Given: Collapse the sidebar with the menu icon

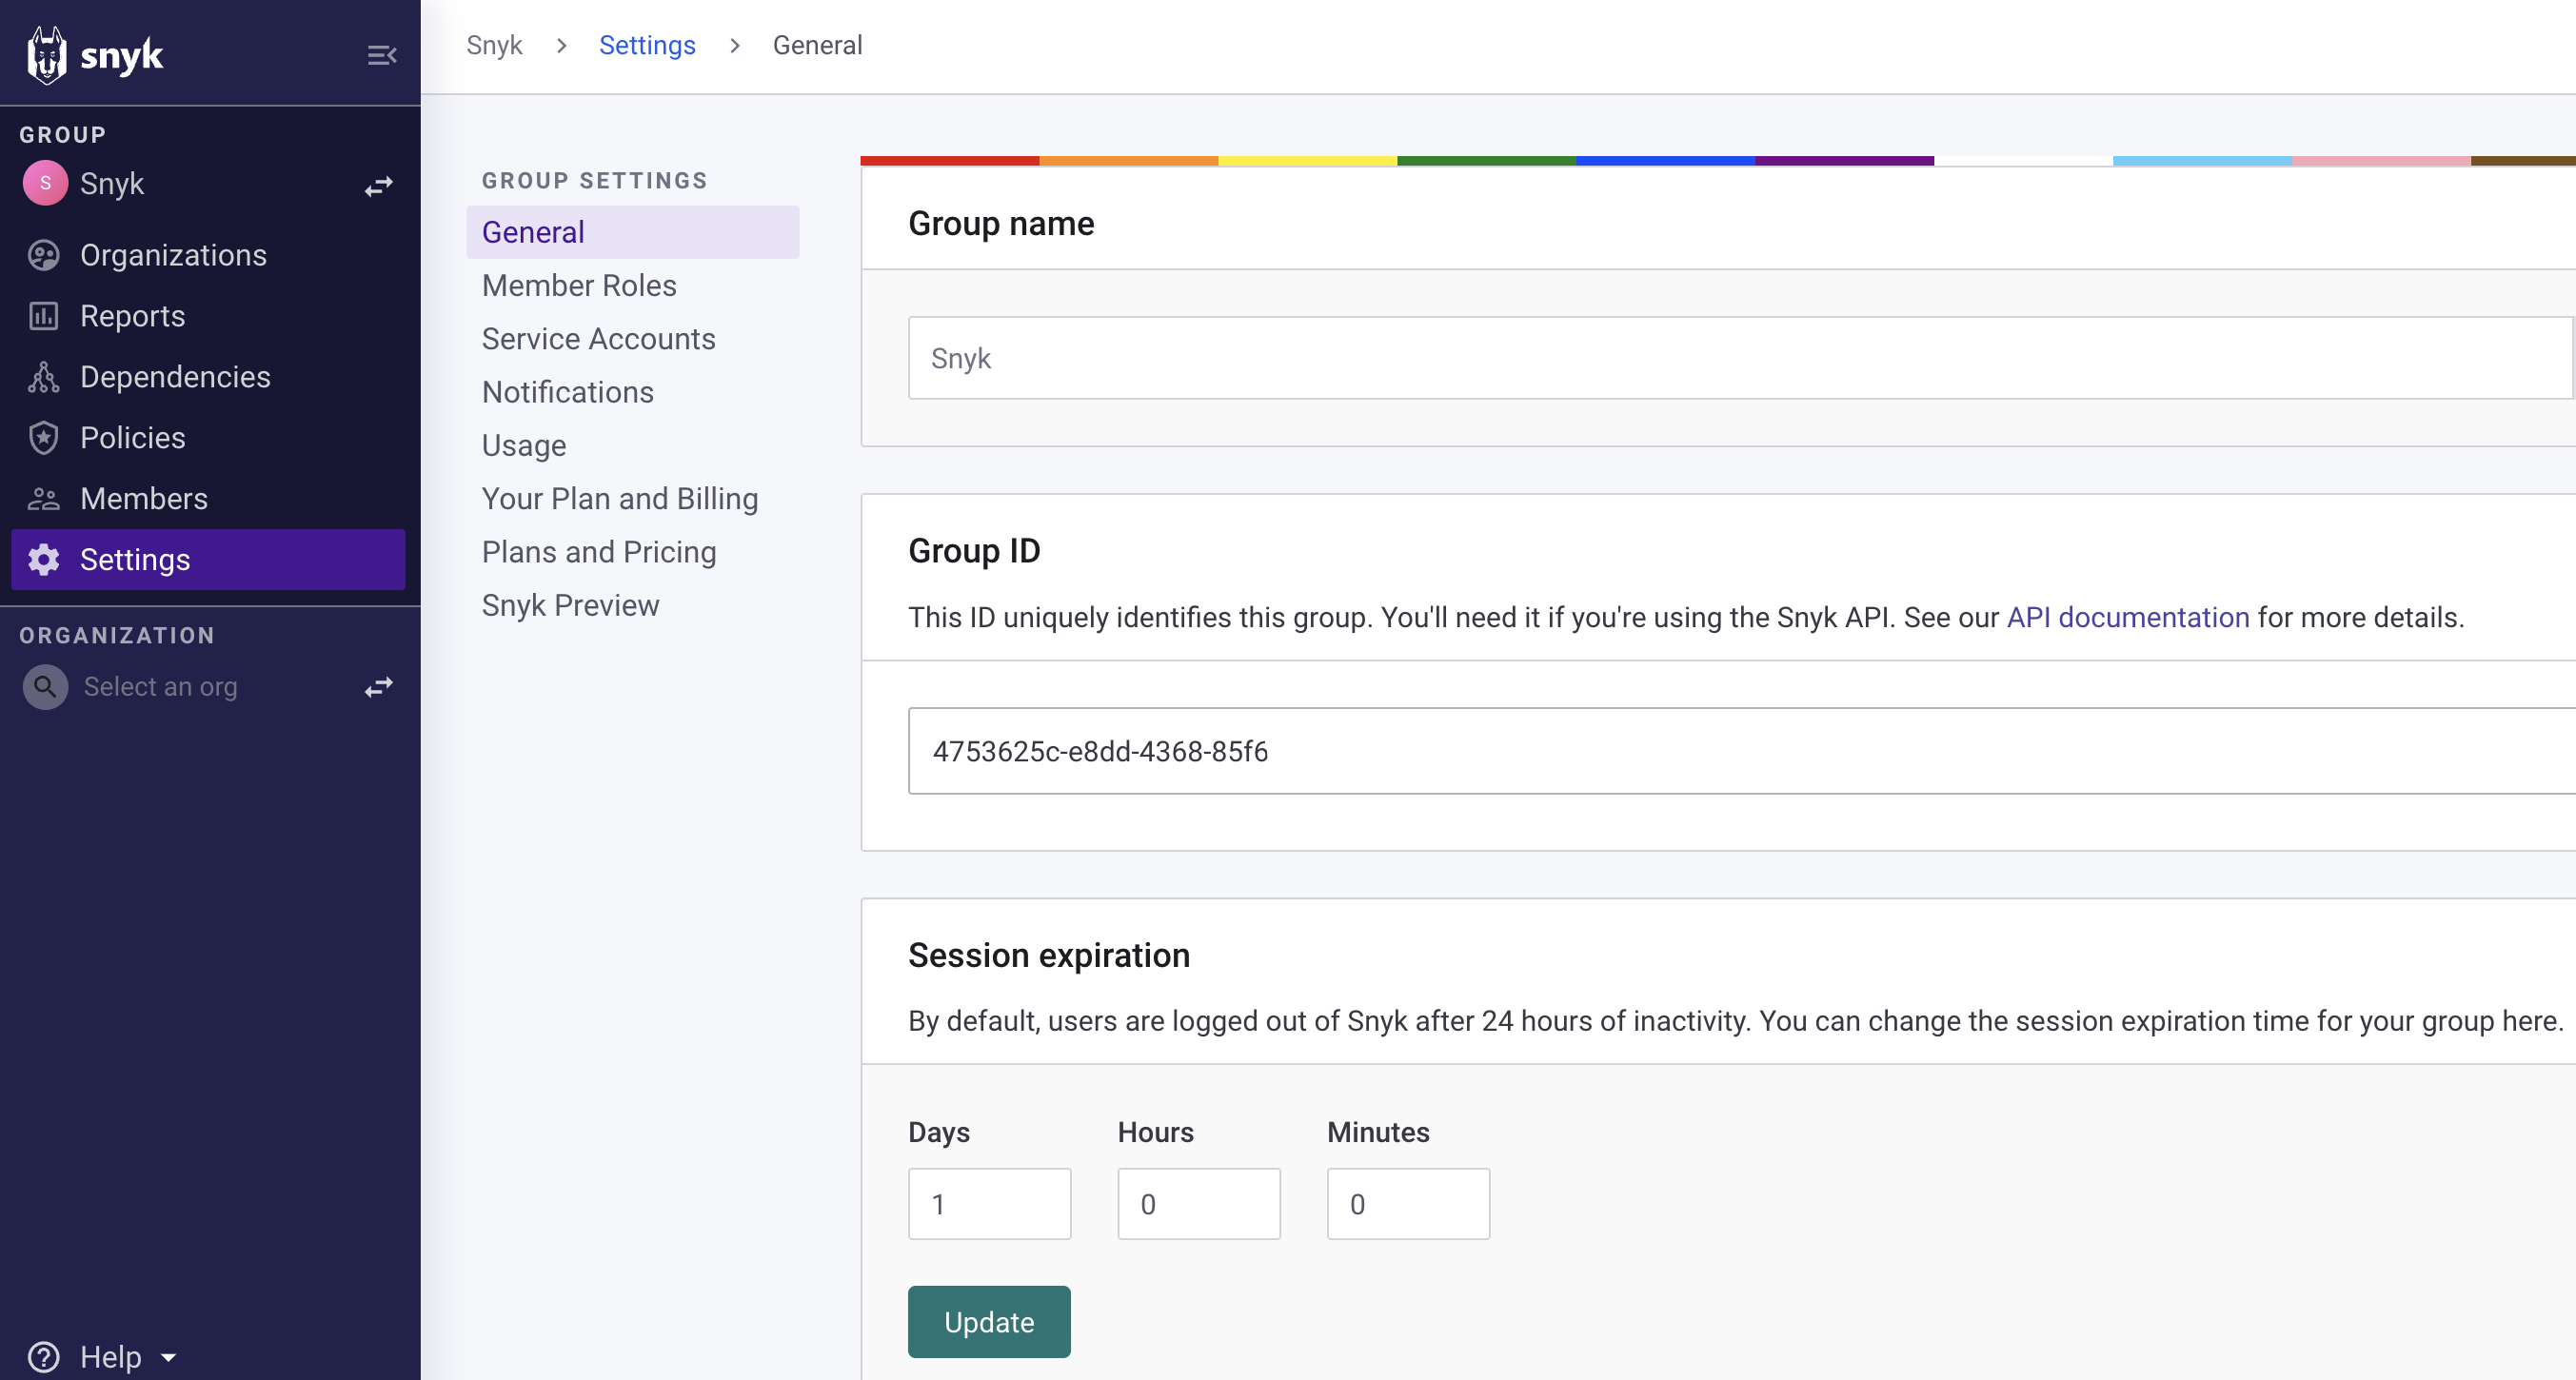Looking at the screenshot, I should [382, 55].
